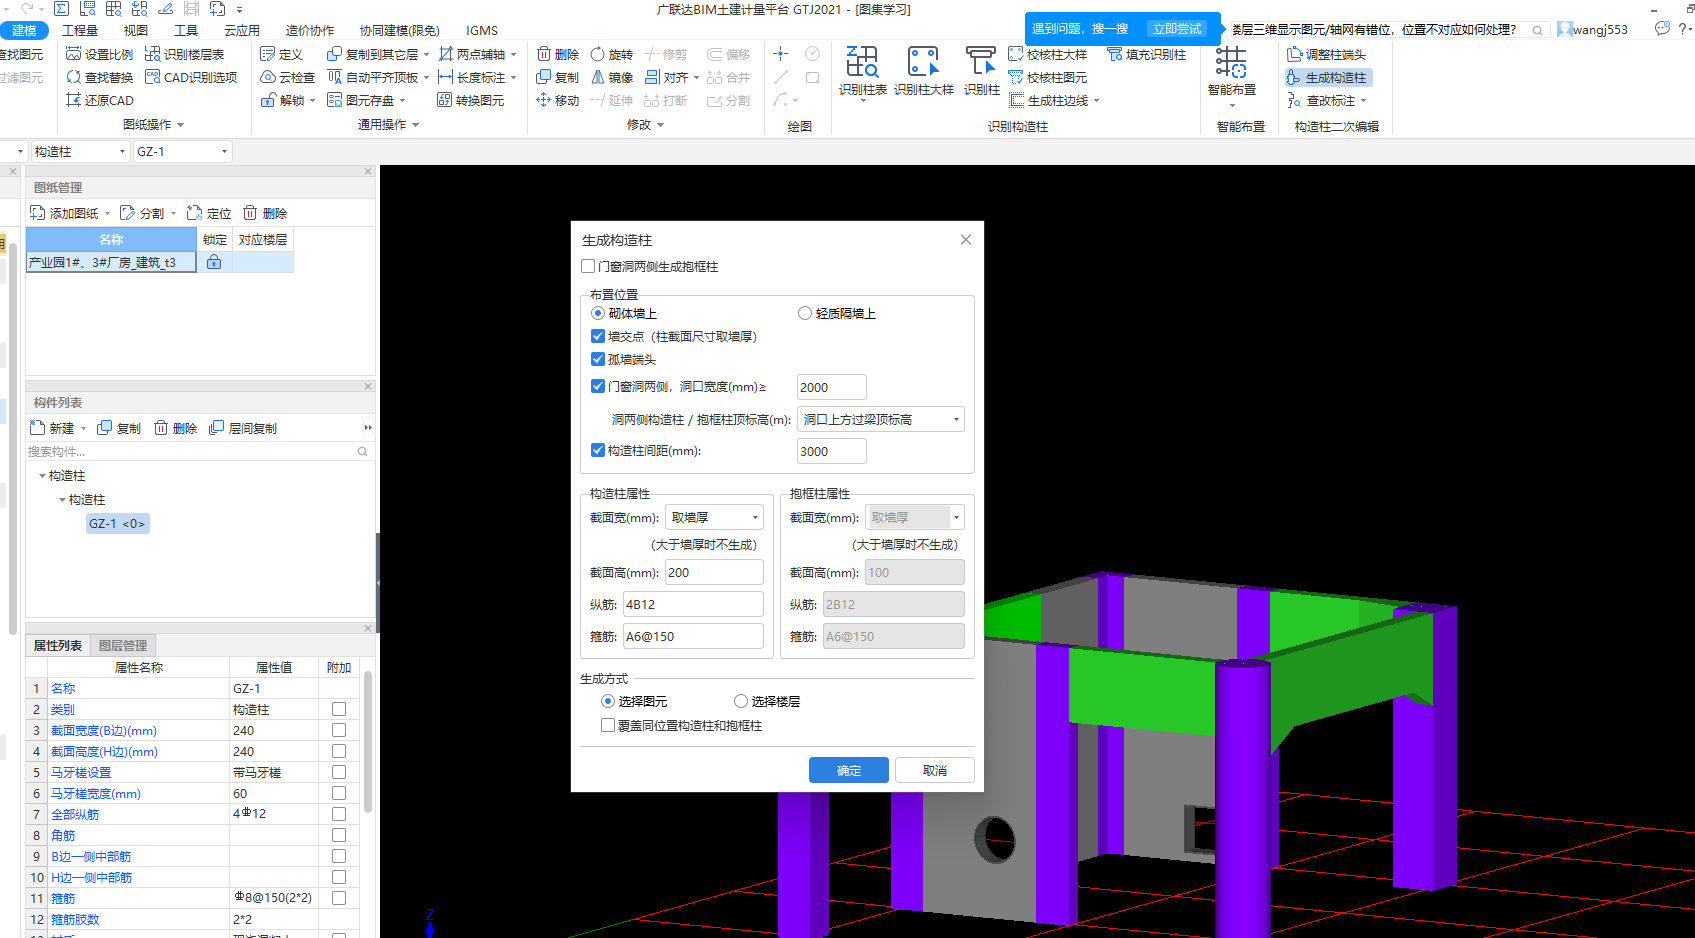Select the 旋转 rotate tool
Viewport: 1695px width, 938px height.
click(612, 55)
